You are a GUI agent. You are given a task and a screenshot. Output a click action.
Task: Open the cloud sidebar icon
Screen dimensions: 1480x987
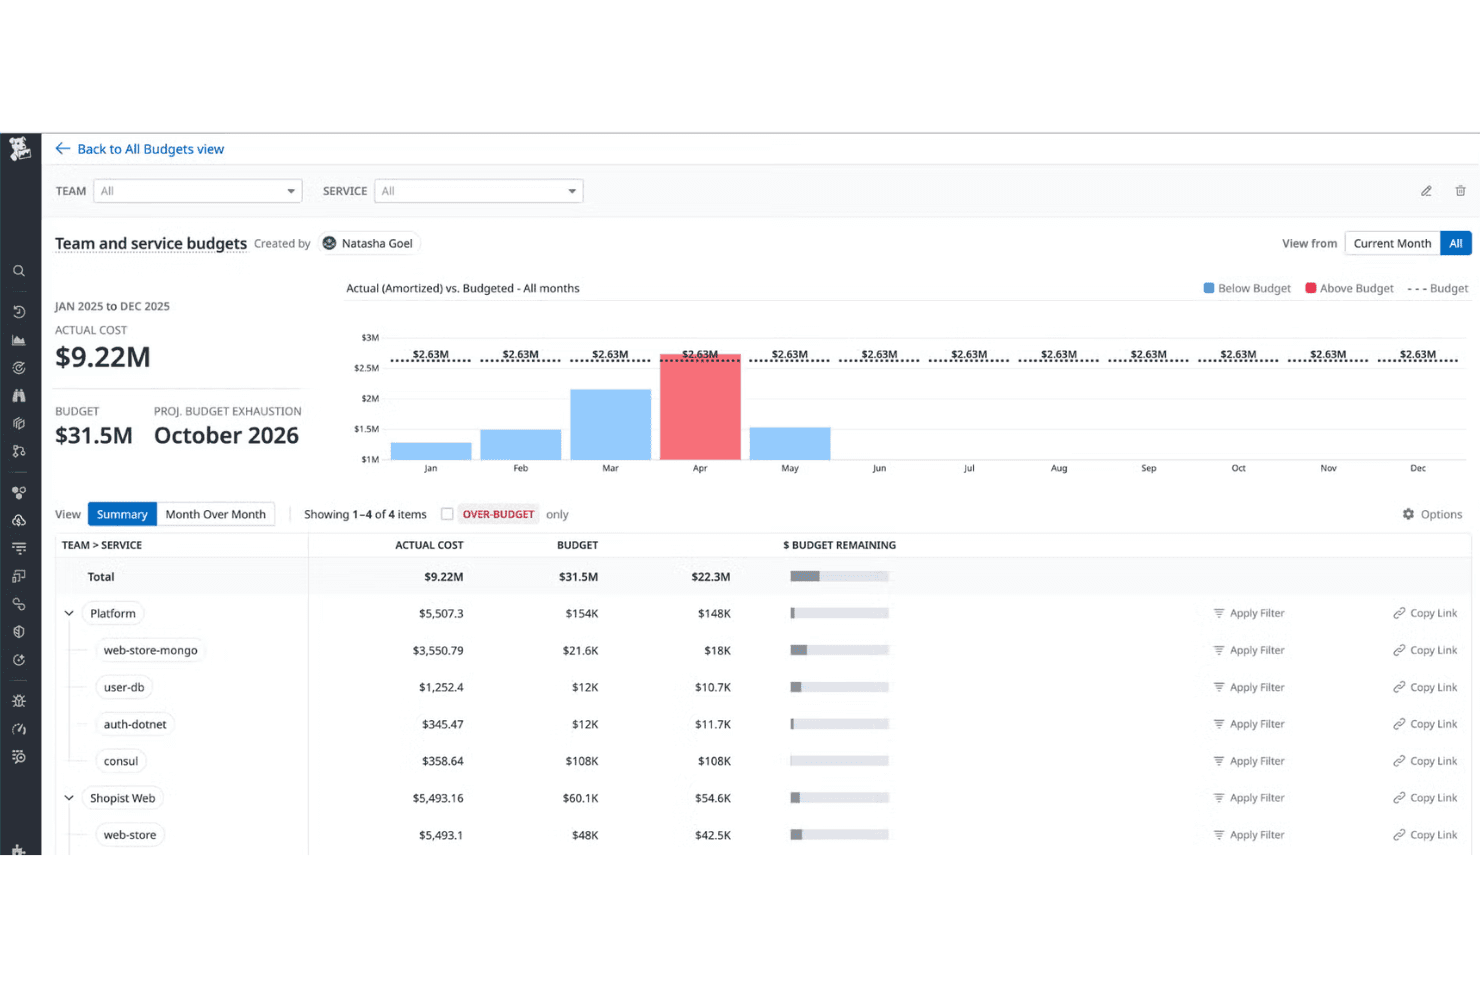[19, 520]
